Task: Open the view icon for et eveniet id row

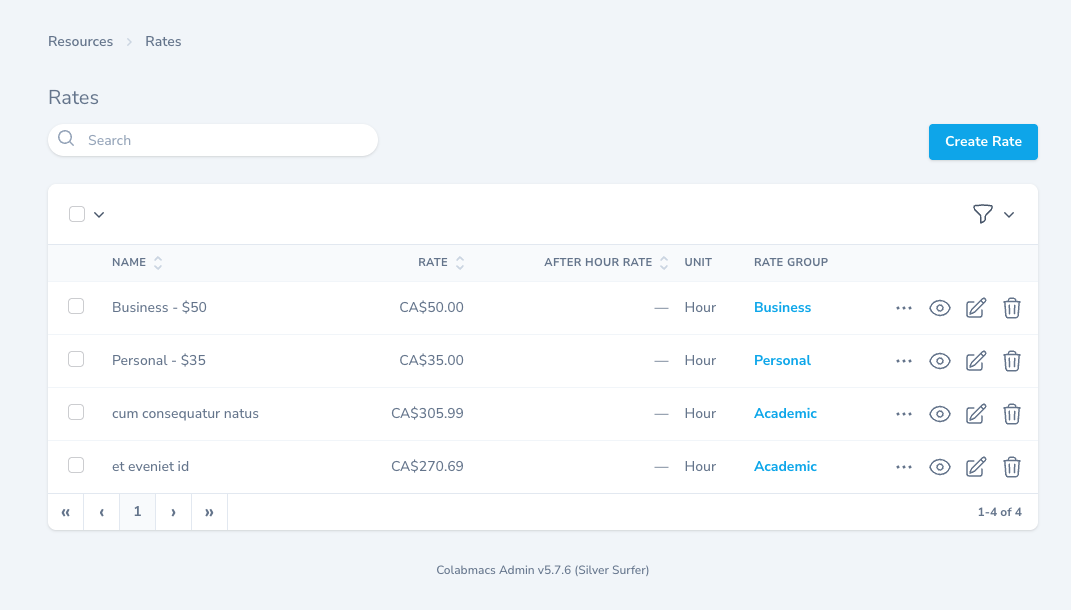Action: point(939,466)
